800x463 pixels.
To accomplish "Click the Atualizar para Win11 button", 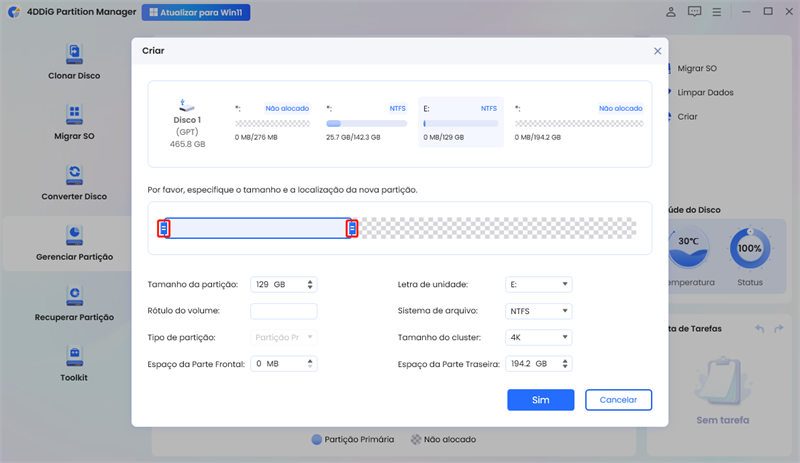I will pyautogui.click(x=196, y=13).
